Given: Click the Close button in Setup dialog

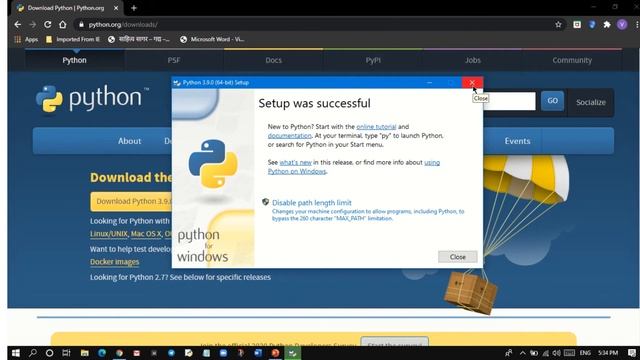Looking at the screenshot, I should coord(458,257).
